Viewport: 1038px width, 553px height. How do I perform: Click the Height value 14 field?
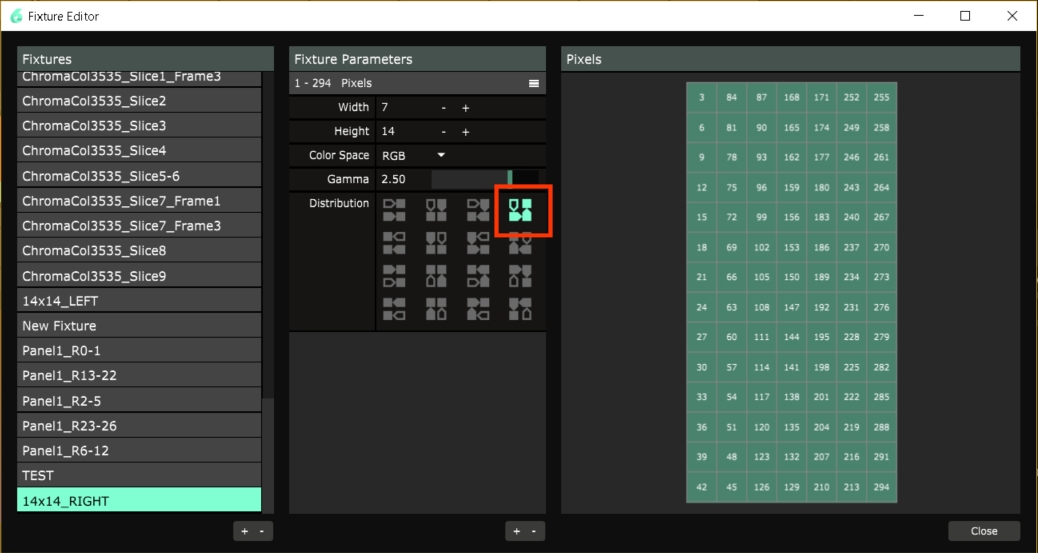404,131
